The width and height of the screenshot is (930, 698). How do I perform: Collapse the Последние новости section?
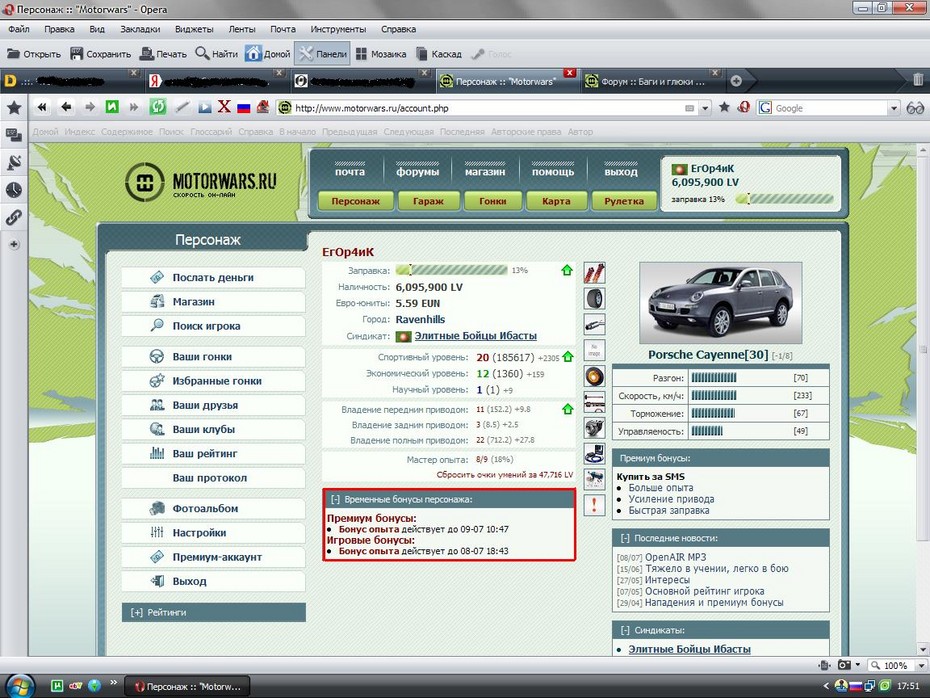(x=625, y=538)
